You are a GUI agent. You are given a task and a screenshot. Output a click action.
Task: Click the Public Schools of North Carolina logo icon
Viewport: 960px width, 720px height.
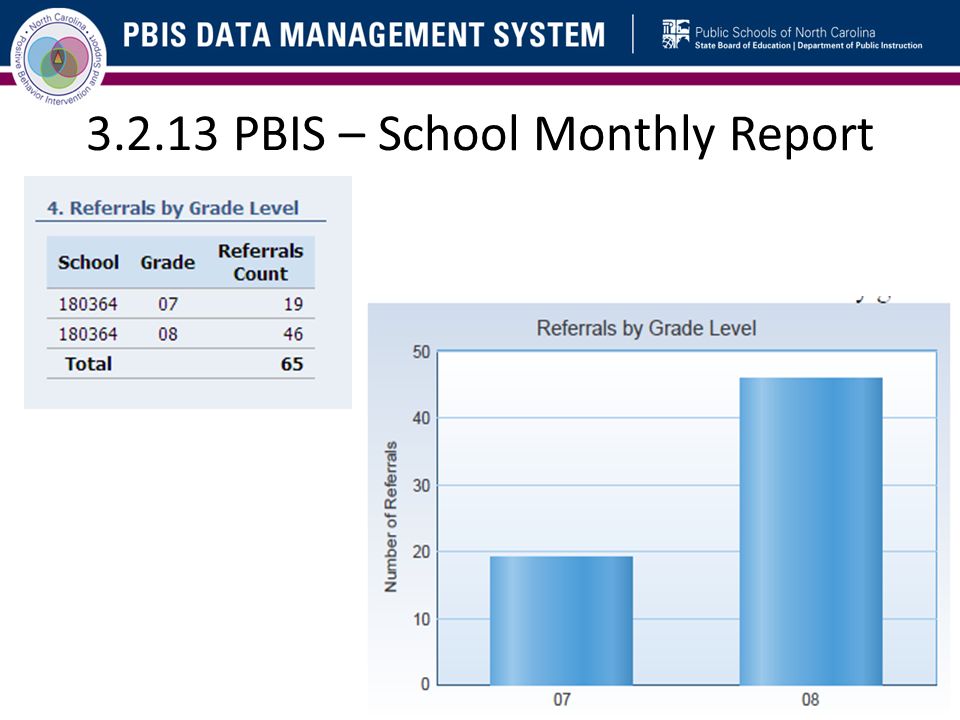pos(675,34)
